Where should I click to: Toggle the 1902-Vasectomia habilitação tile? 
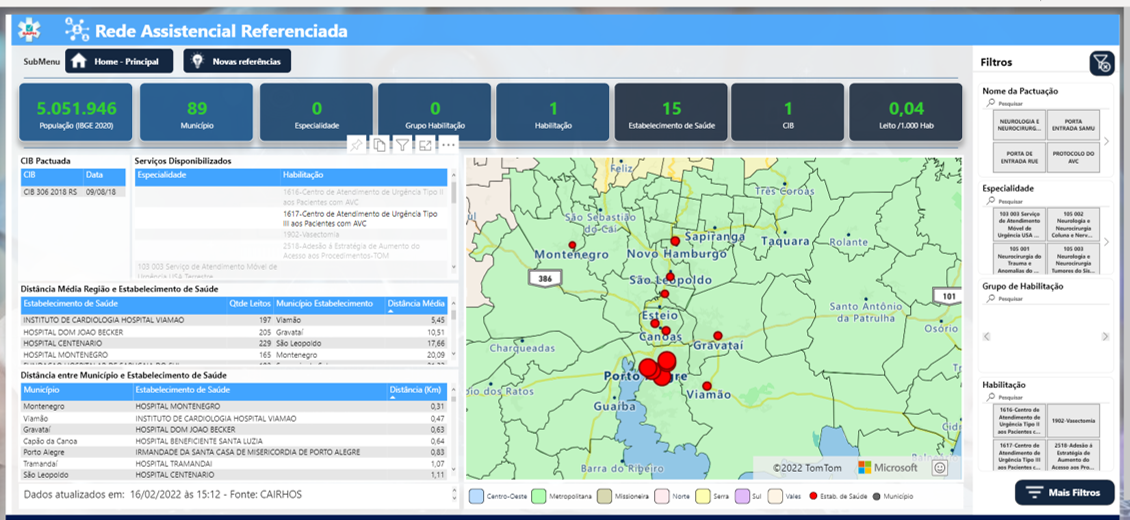tap(1072, 422)
